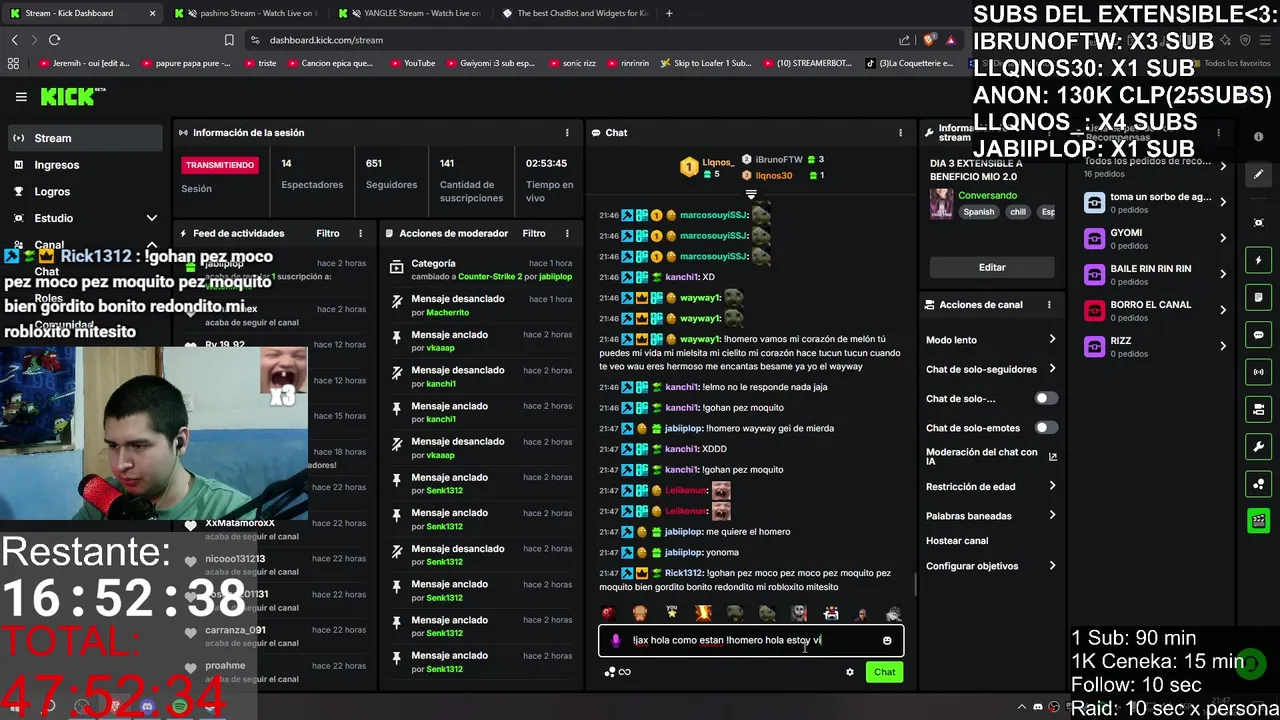Open the Chat panel three-dot menu
The height and width of the screenshot is (720, 1280).
[x=900, y=132]
